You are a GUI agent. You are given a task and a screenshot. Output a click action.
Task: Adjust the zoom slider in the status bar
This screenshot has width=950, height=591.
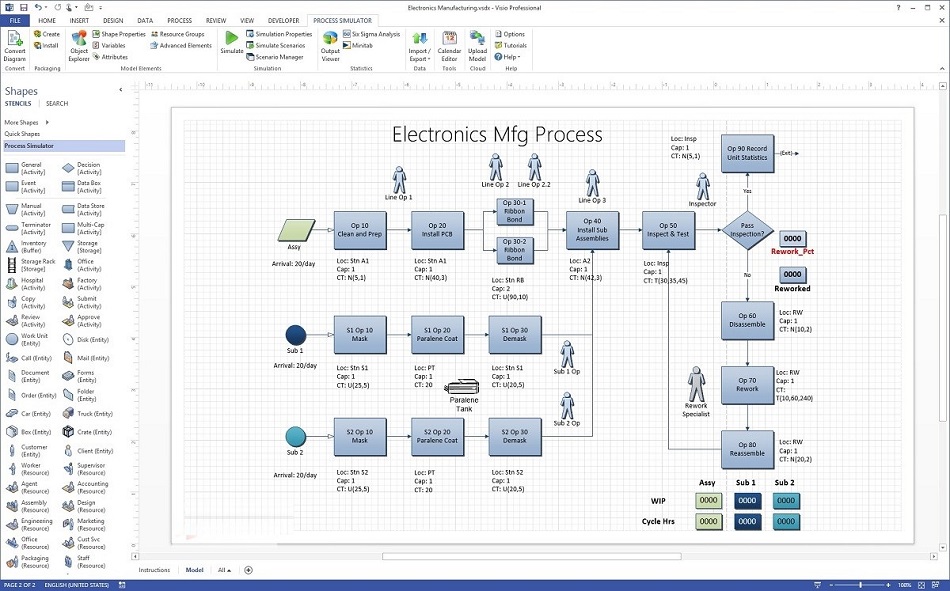[x=860, y=585]
